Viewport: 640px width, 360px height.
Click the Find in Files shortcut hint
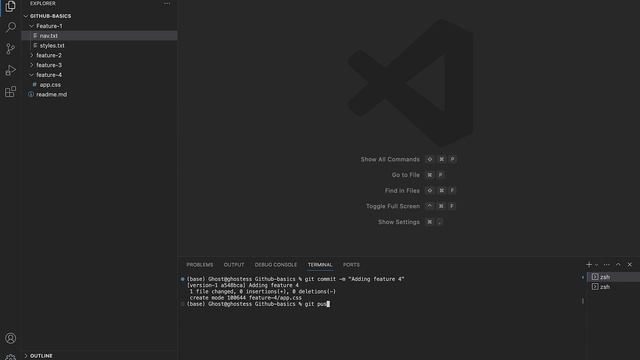pyautogui.click(x=420, y=191)
